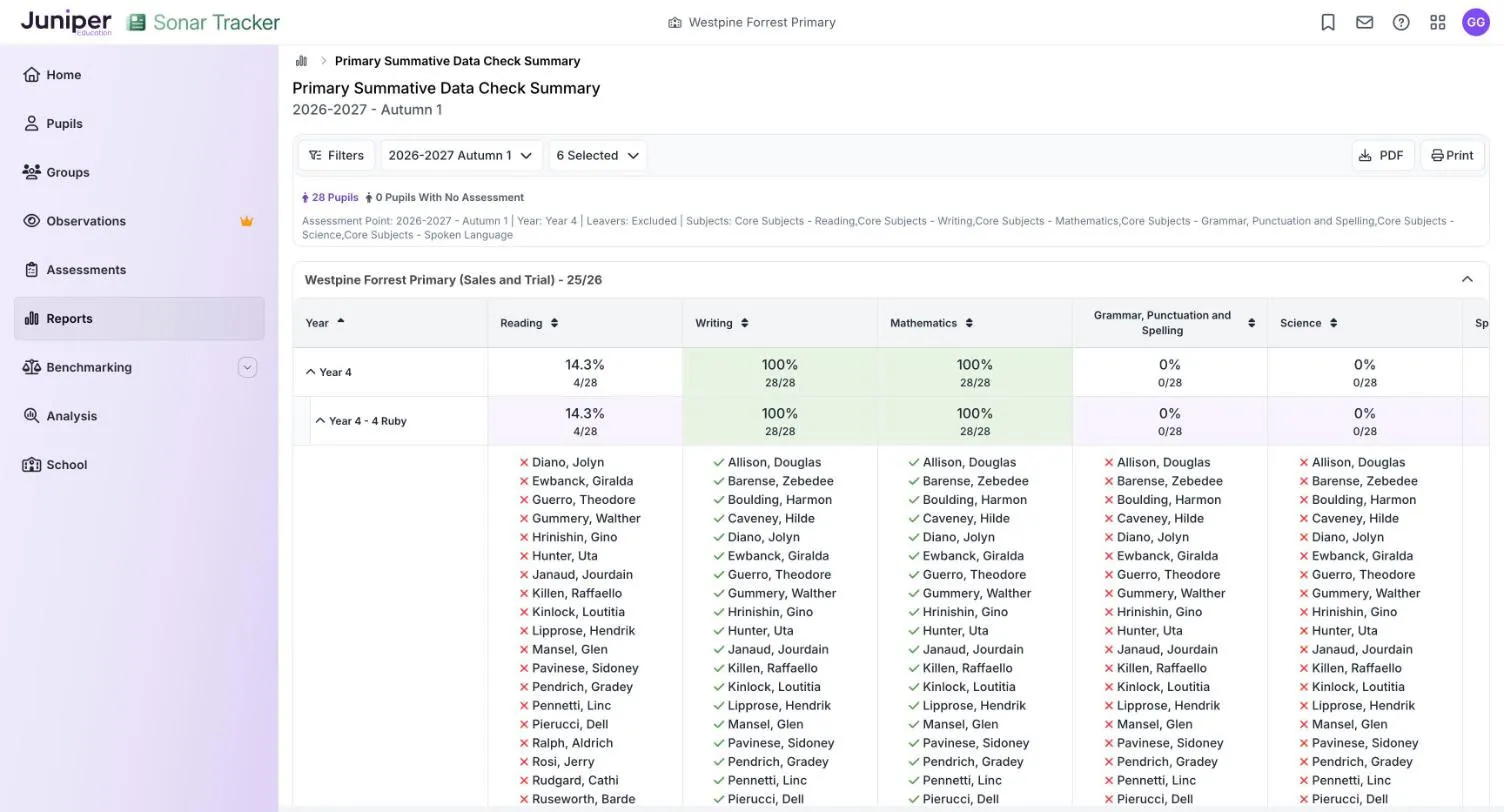
Task: Open Analysis in the sidebar
Action: coord(139,416)
